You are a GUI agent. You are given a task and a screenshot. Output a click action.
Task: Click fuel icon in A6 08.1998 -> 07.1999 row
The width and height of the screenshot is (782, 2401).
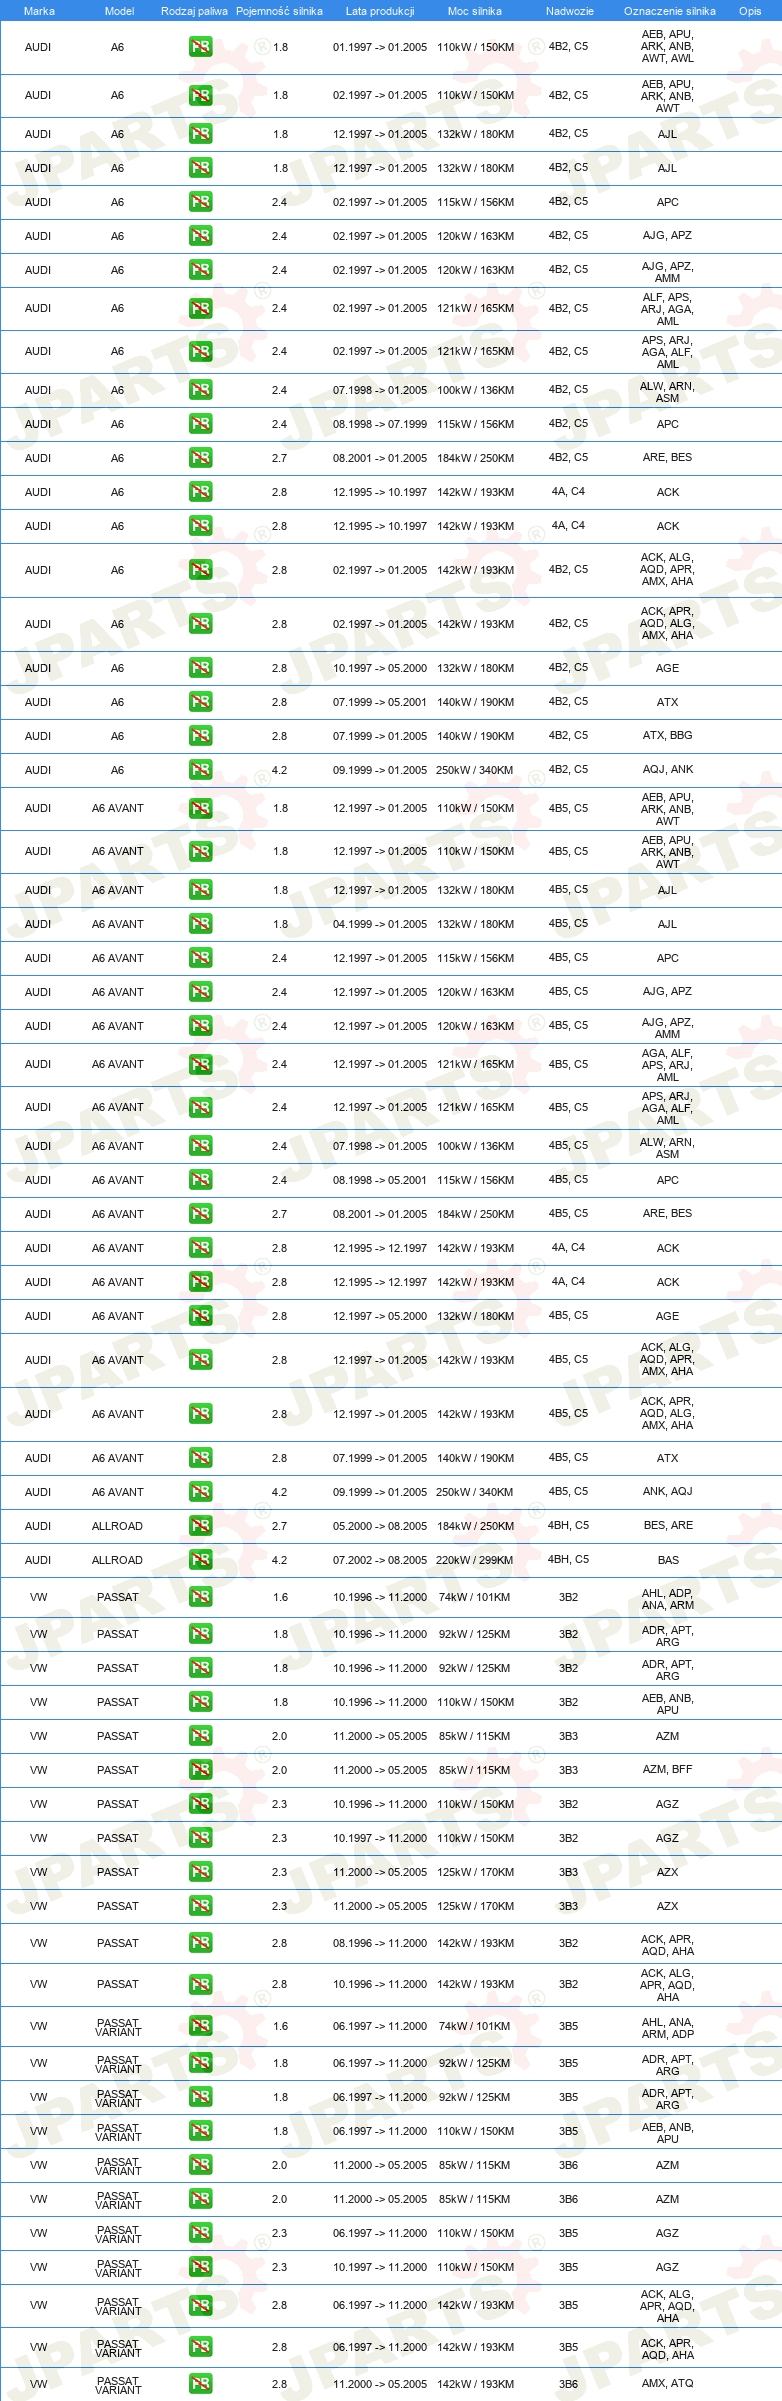[200, 424]
